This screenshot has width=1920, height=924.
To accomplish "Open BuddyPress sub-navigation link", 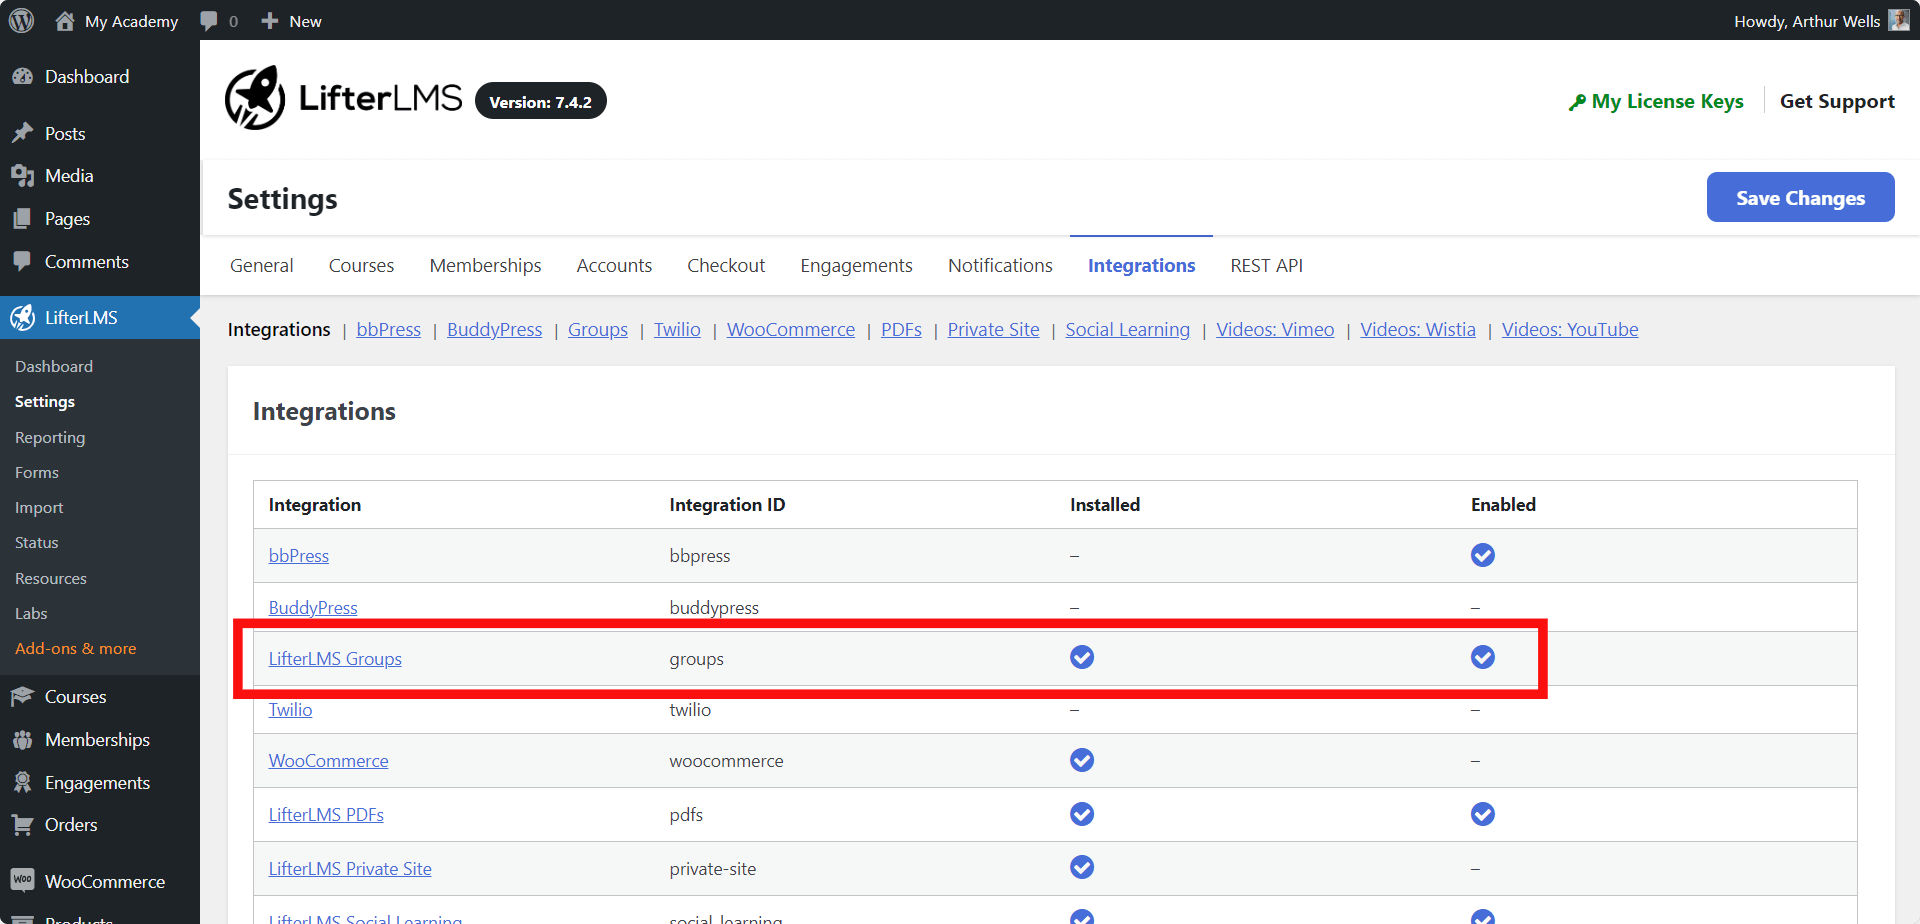I will pyautogui.click(x=494, y=330).
